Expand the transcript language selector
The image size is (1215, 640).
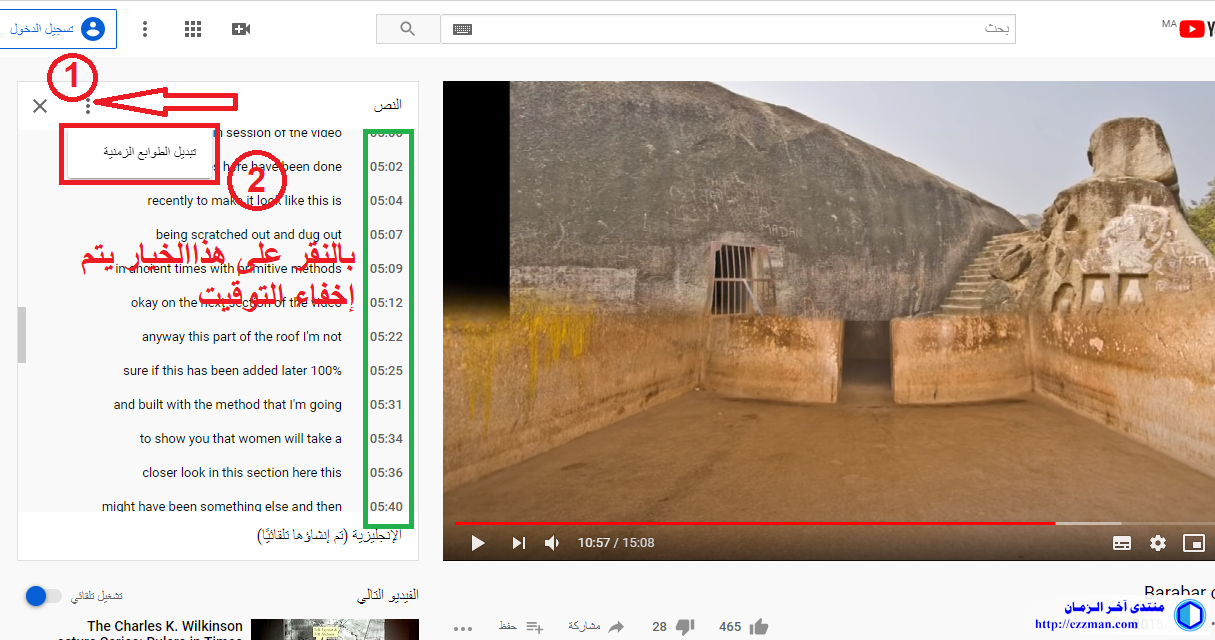tap(328, 536)
